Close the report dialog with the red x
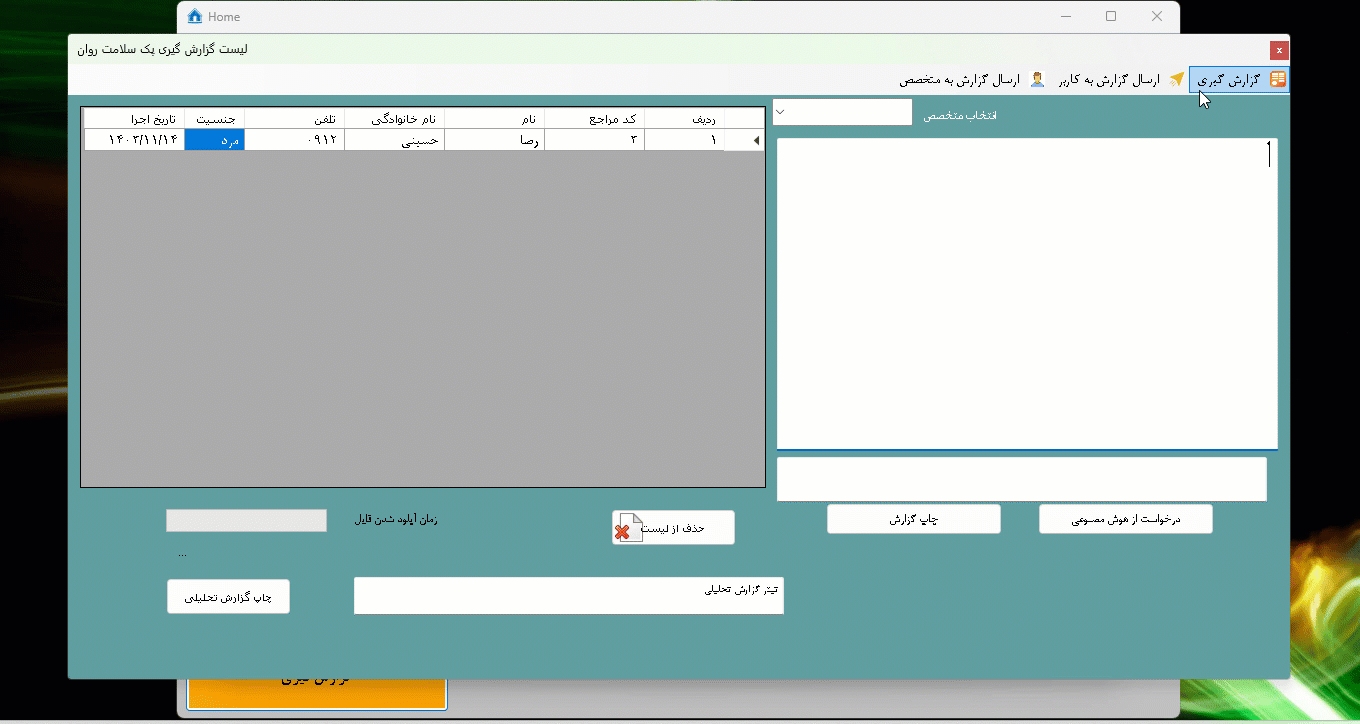 pyautogui.click(x=1278, y=50)
